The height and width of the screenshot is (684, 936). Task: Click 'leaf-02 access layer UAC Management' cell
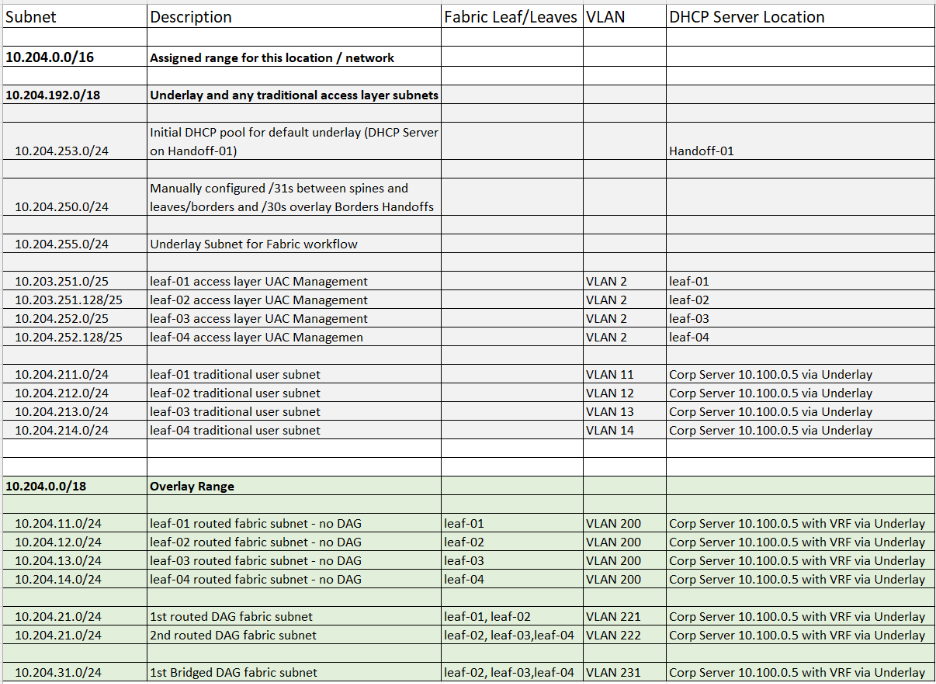[294, 300]
